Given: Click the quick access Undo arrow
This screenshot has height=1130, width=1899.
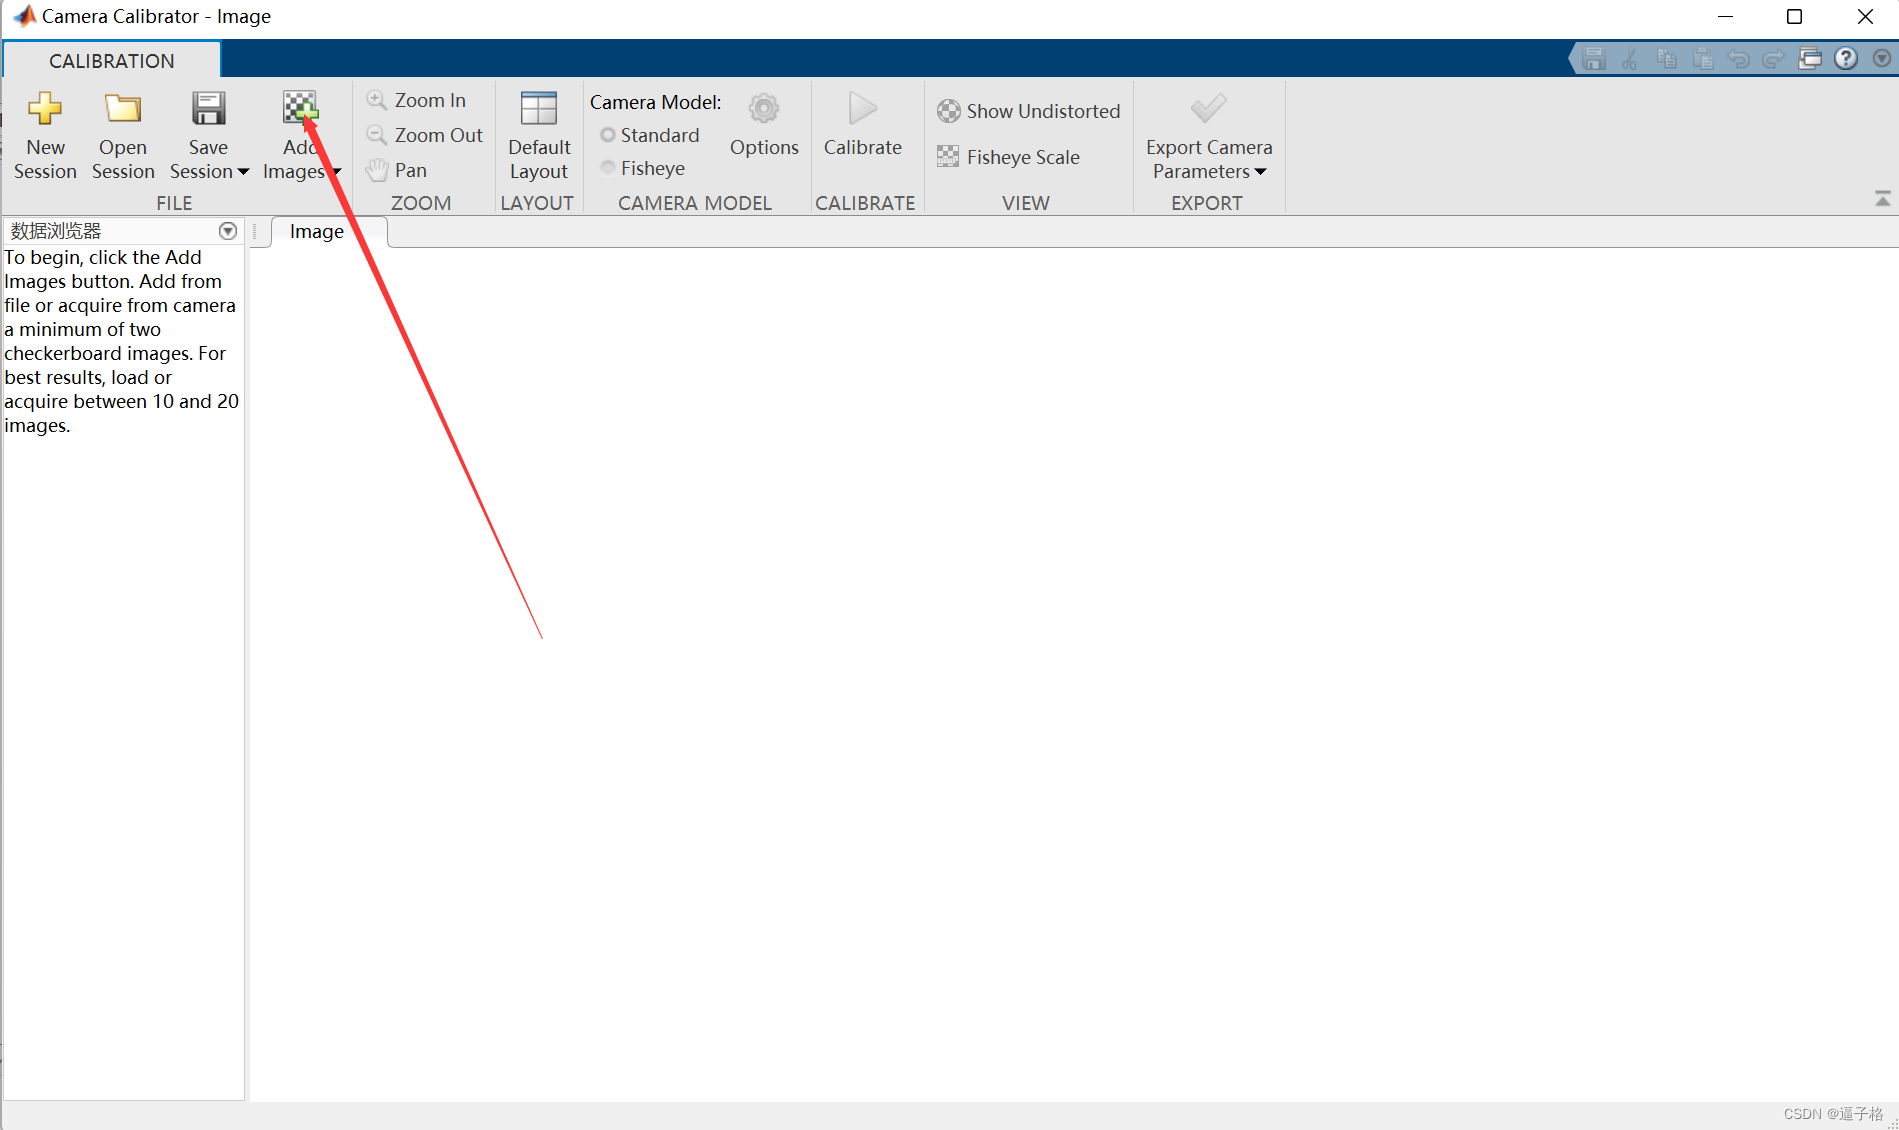Looking at the screenshot, I should pos(1738,59).
